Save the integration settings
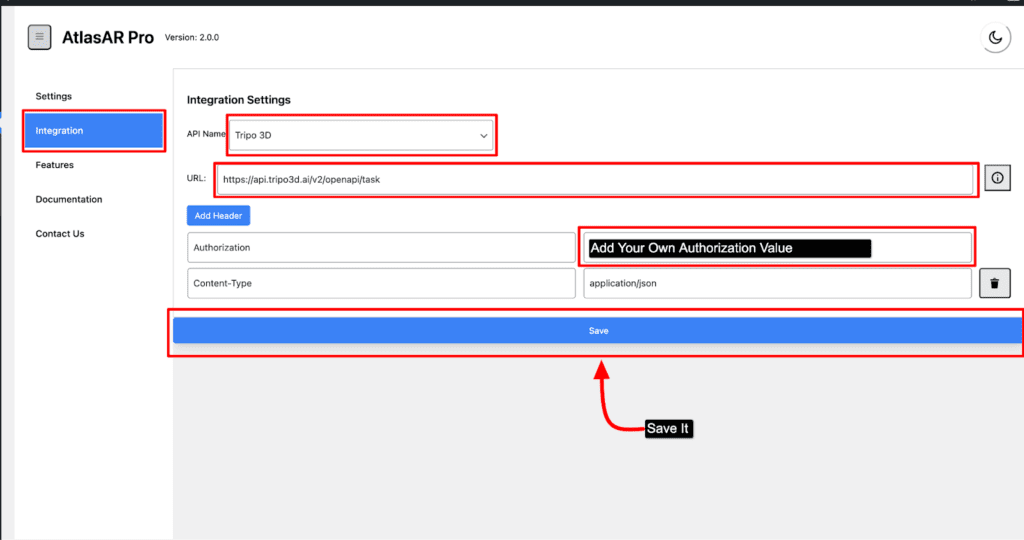The width and height of the screenshot is (1024, 540). click(598, 330)
